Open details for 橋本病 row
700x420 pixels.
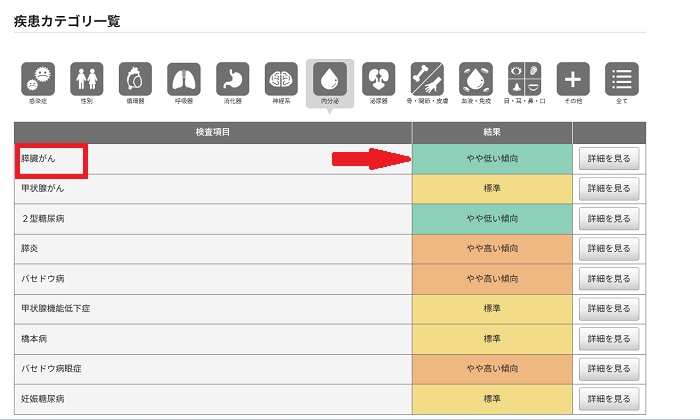(x=609, y=338)
